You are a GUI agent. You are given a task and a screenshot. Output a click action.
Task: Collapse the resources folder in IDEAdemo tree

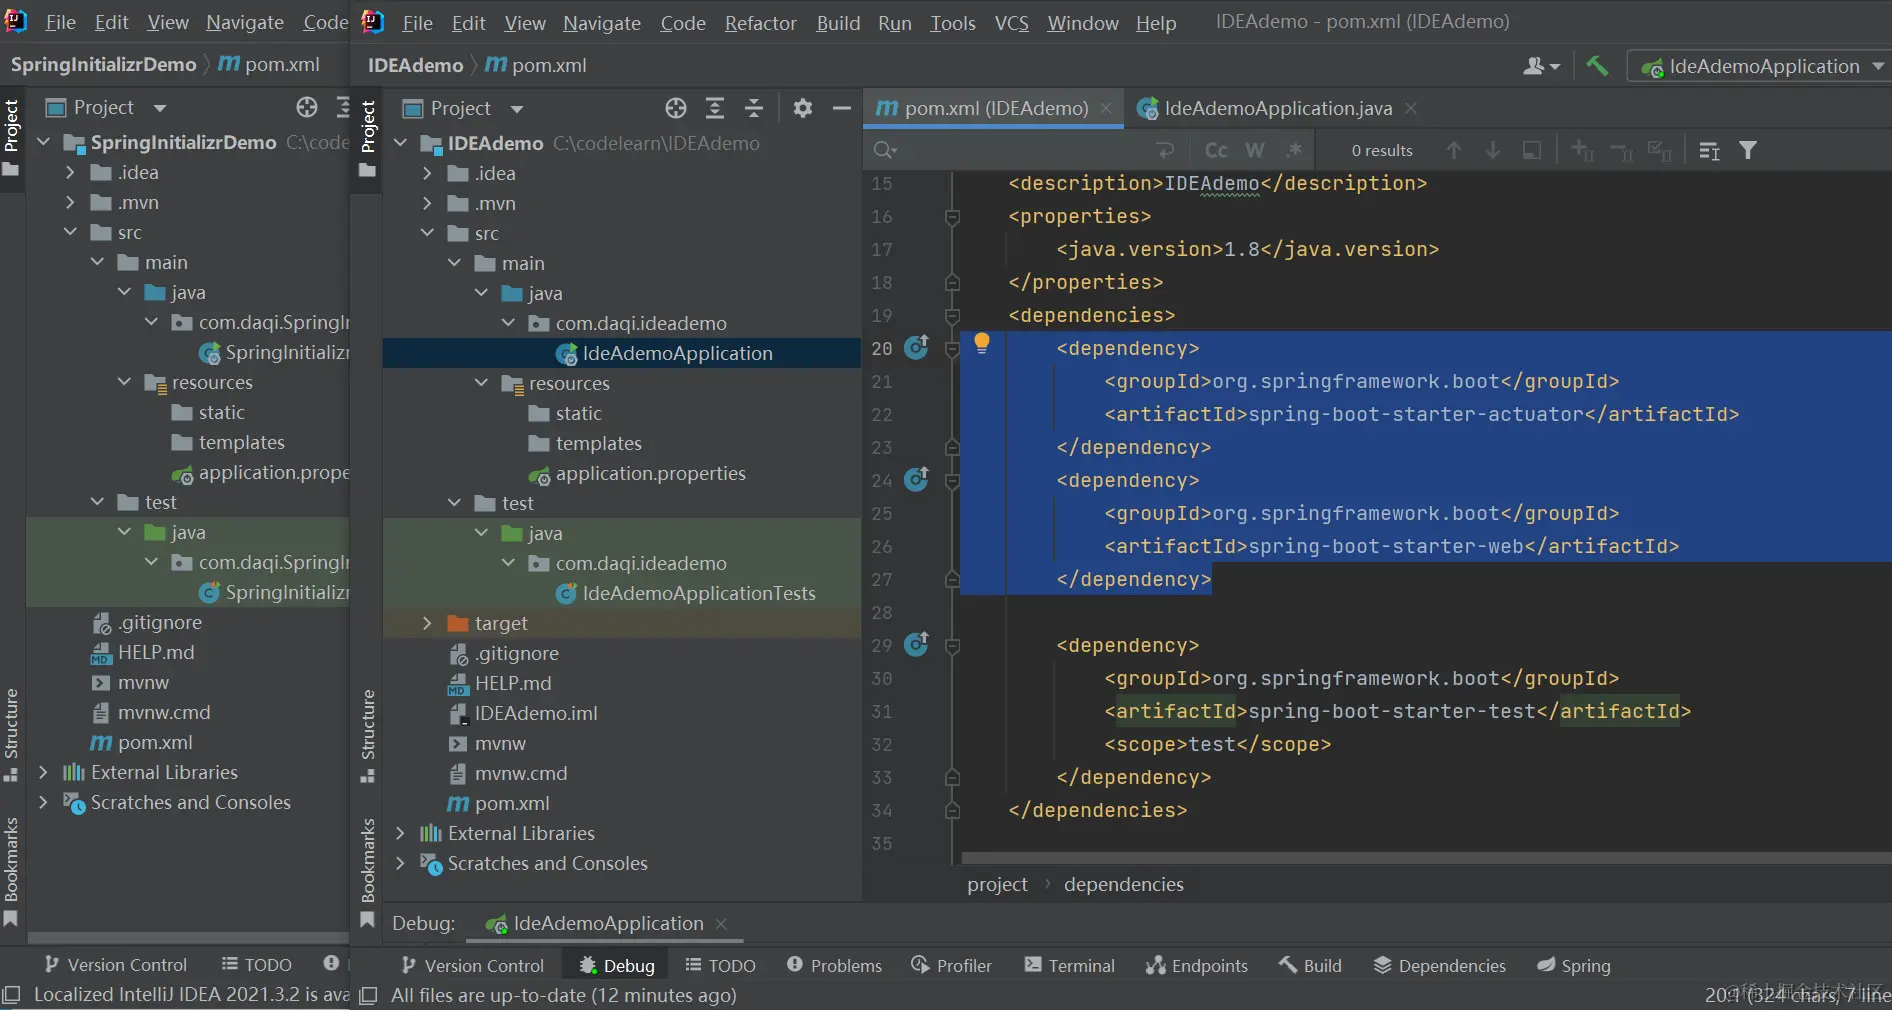pyautogui.click(x=481, y=383)
